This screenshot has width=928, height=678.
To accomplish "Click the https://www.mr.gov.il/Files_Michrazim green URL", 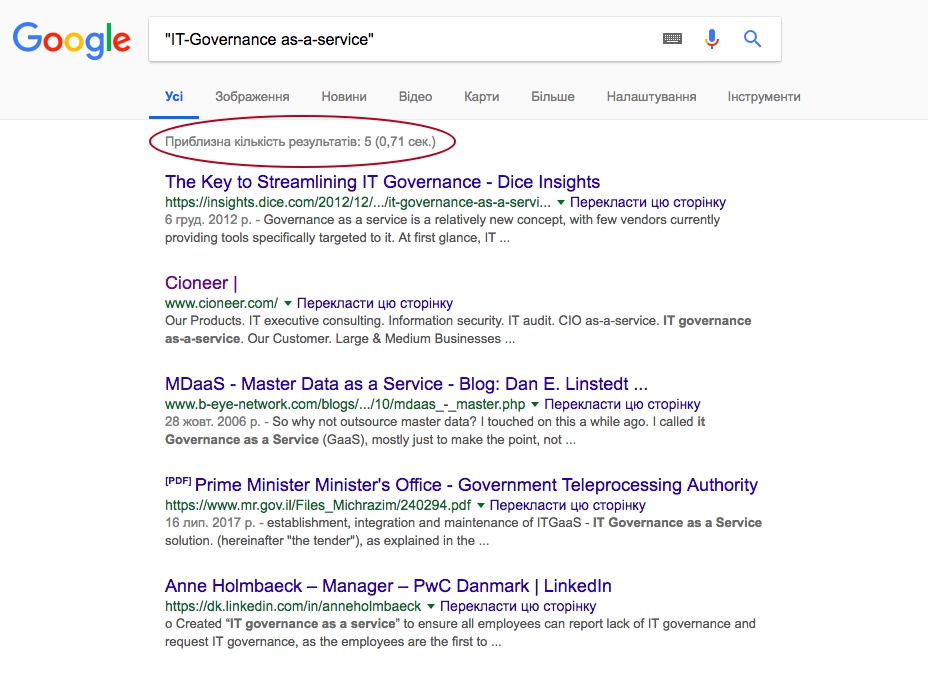I will pos(318,506).
